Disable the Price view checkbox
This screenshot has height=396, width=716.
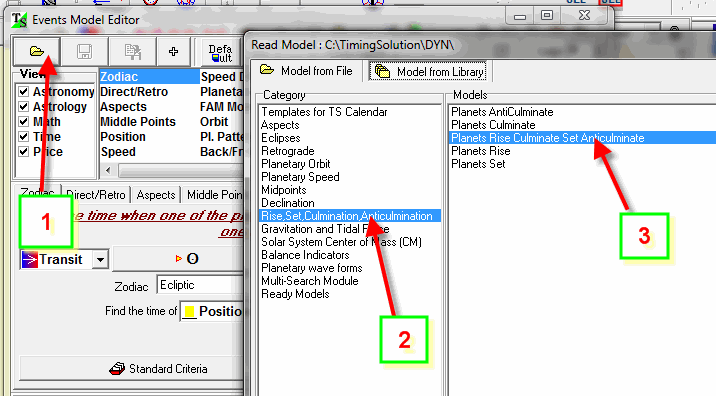coord(24,152)
